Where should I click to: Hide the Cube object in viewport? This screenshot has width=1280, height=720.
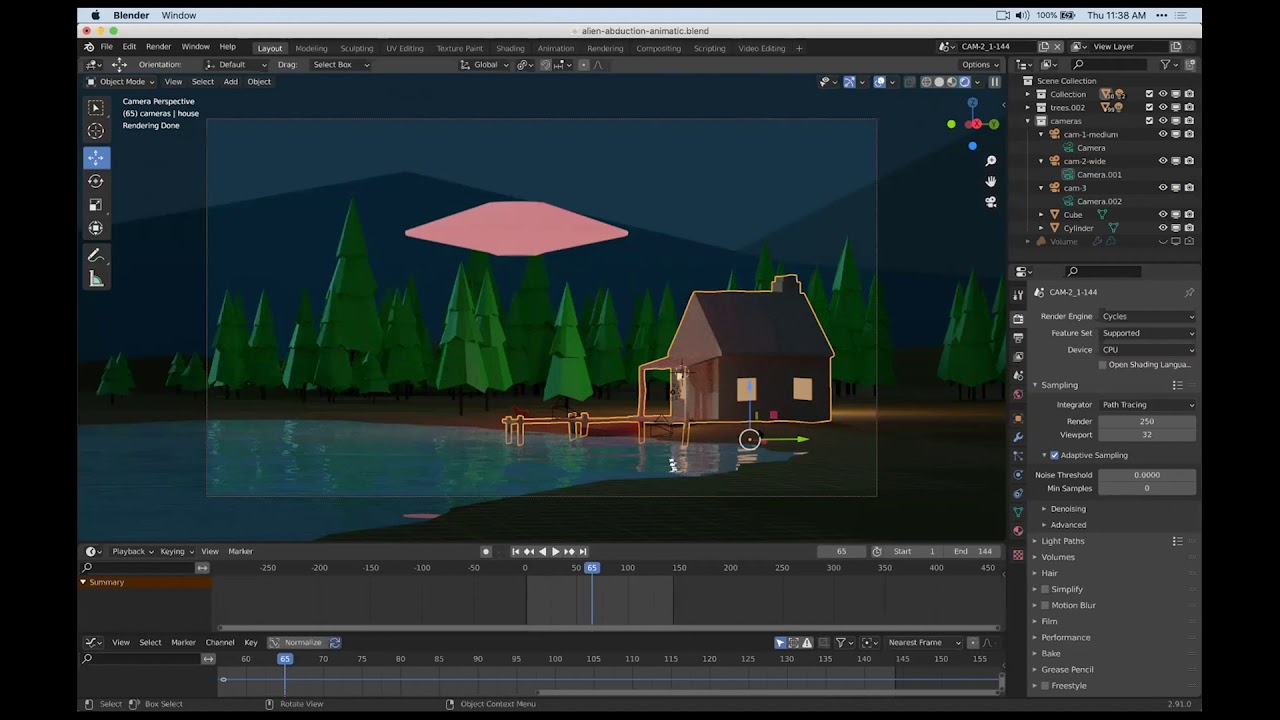1163,214
